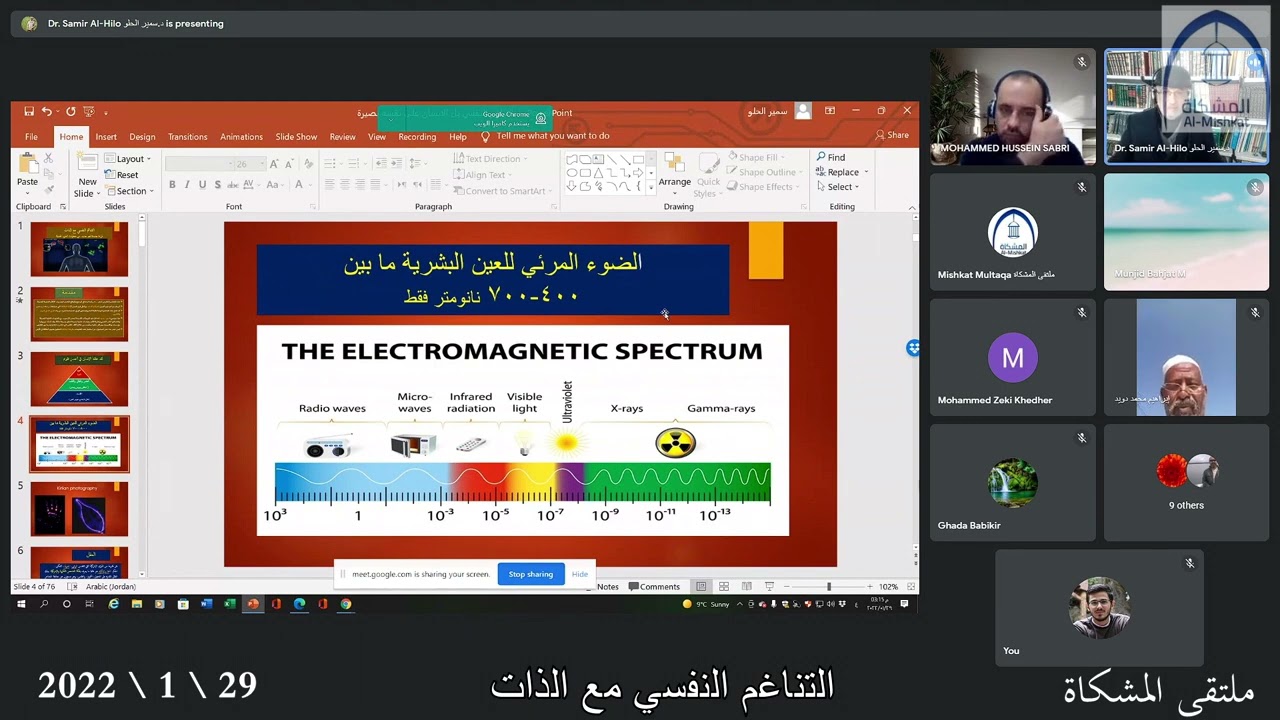Click the Stop sharing button

[x=530, y=574]
